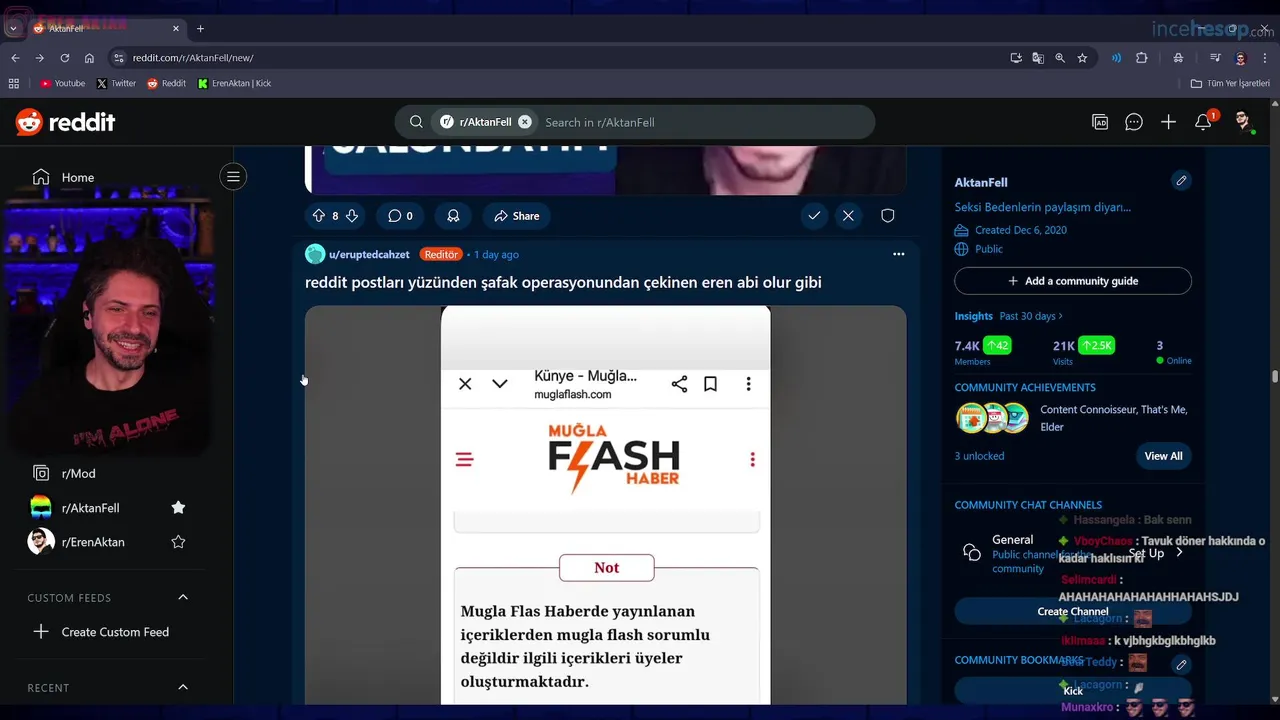Favorite r/ErenAktan with star icon

(178, 542)
